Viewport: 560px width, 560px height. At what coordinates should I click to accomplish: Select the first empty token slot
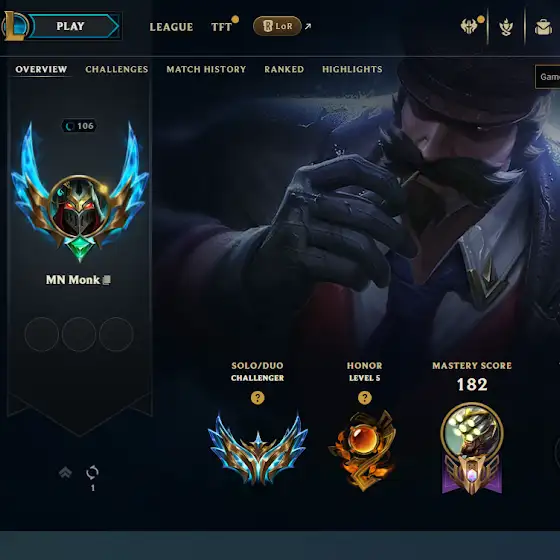coord(42,334)
